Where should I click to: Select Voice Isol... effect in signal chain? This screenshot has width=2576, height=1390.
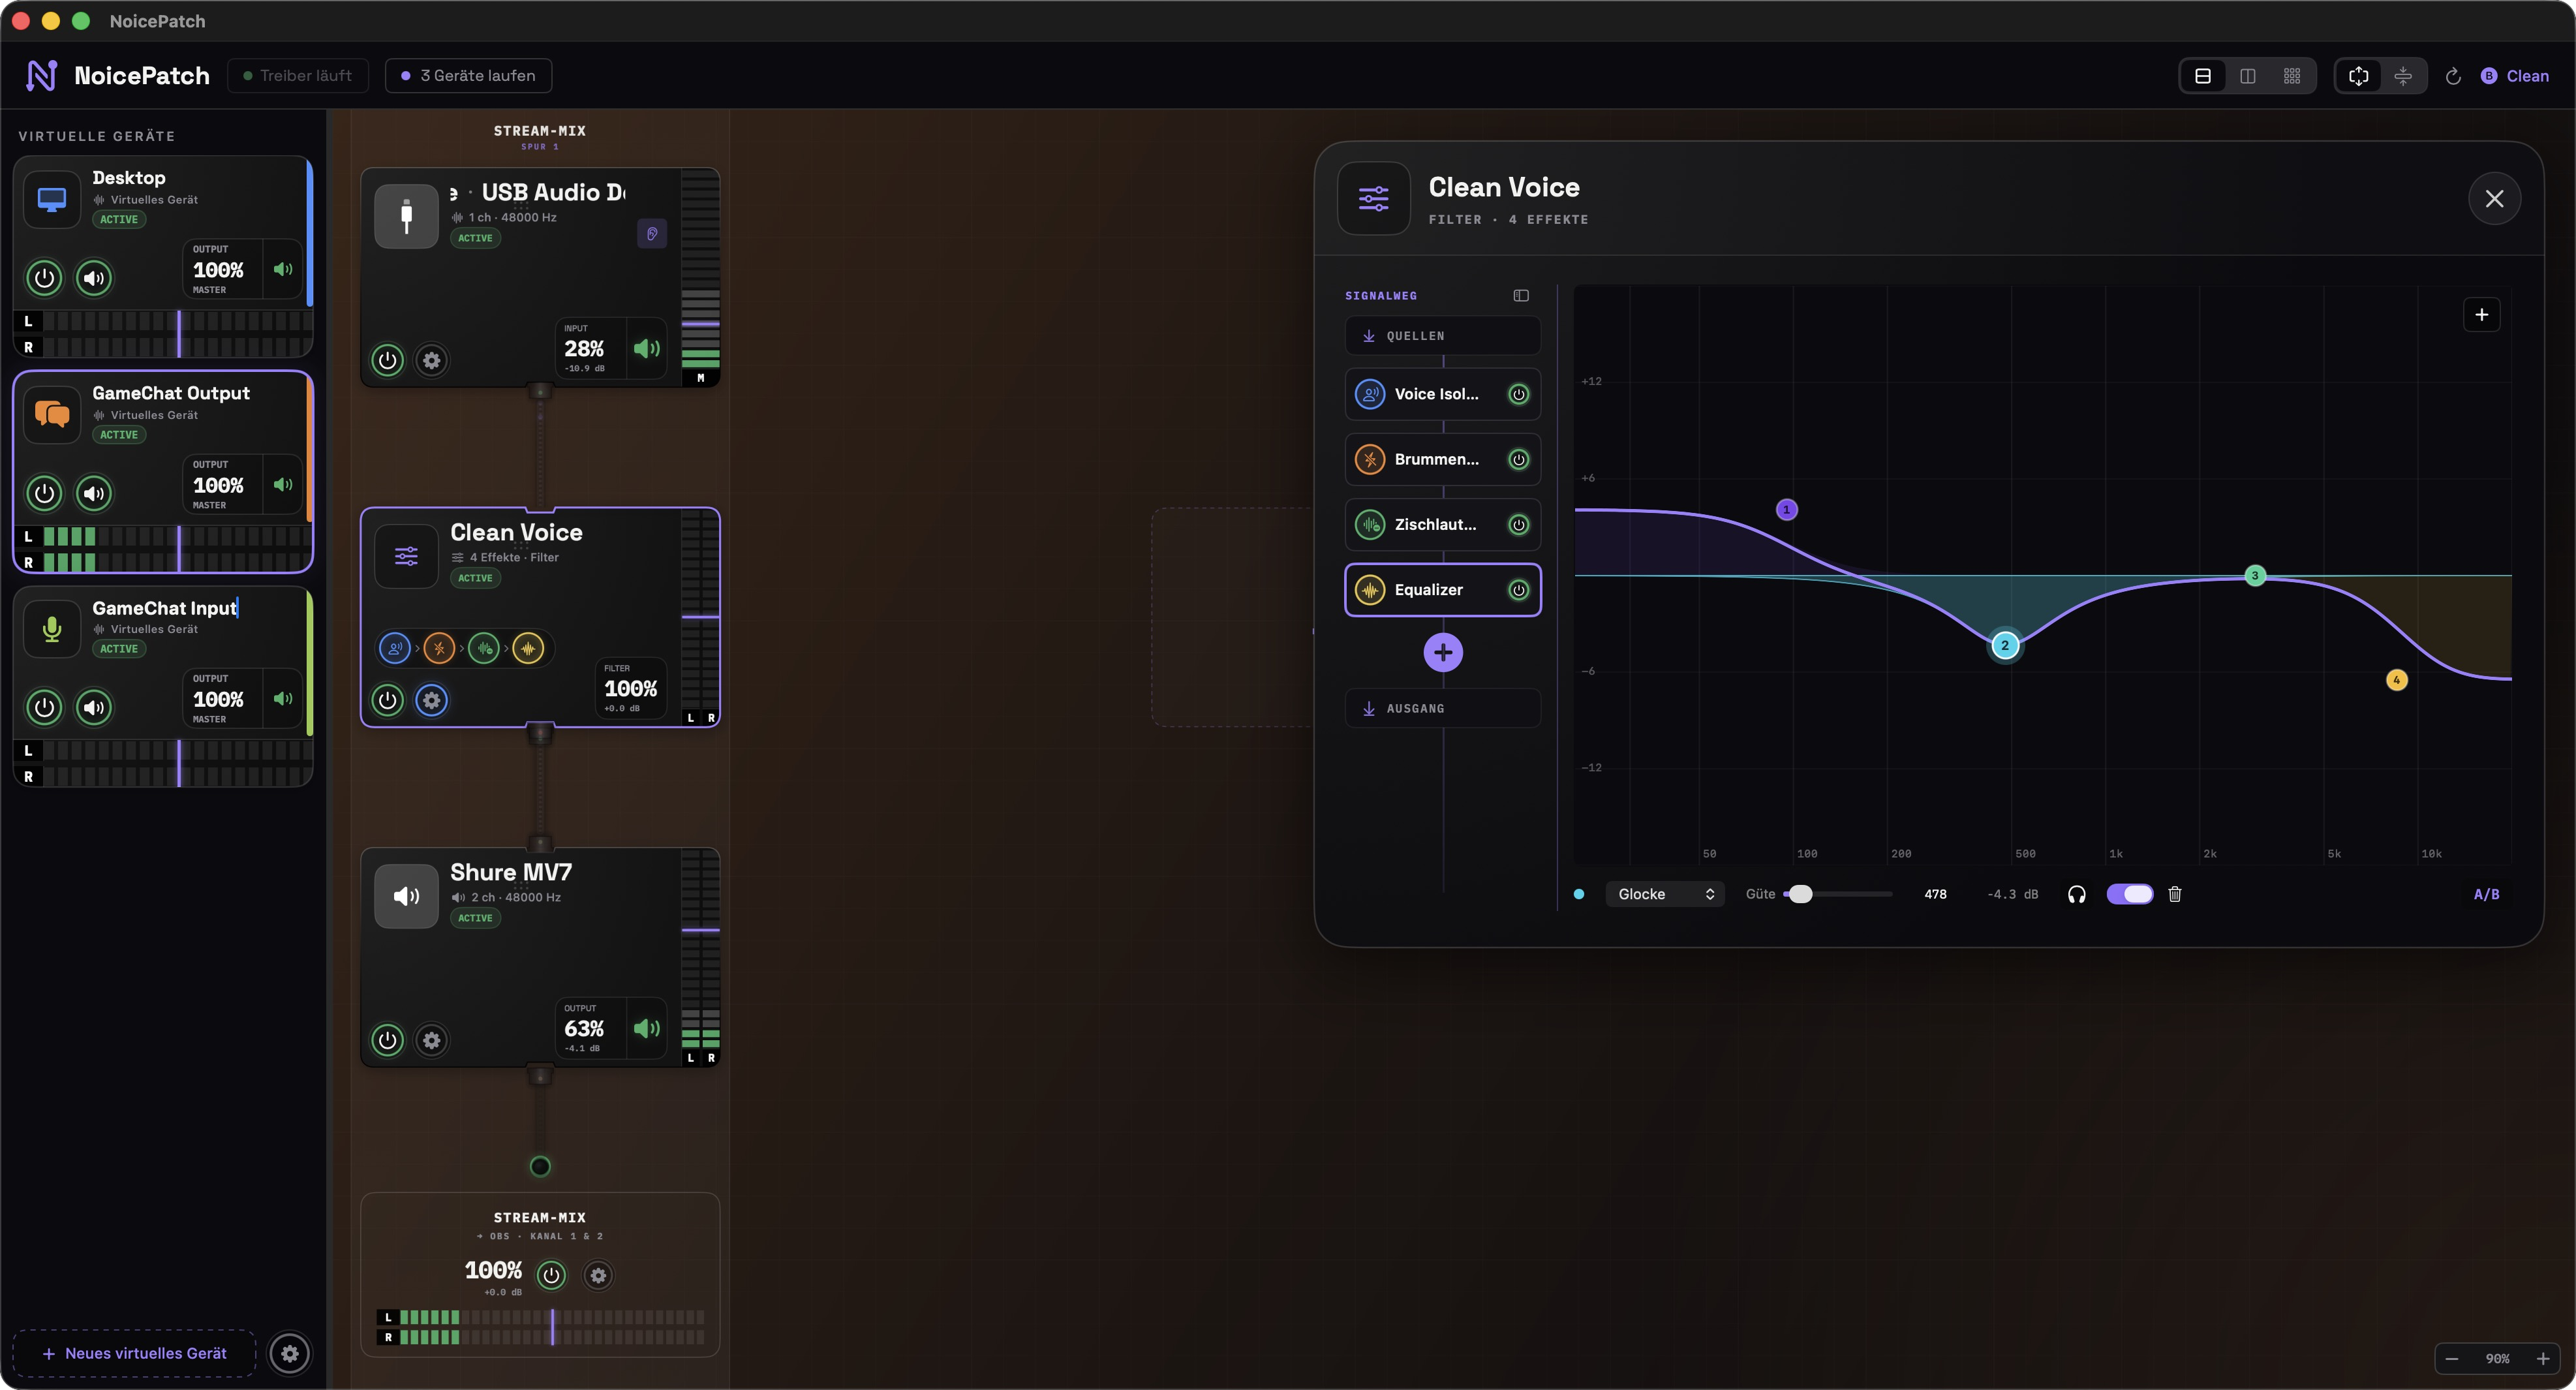point(1443,394)
